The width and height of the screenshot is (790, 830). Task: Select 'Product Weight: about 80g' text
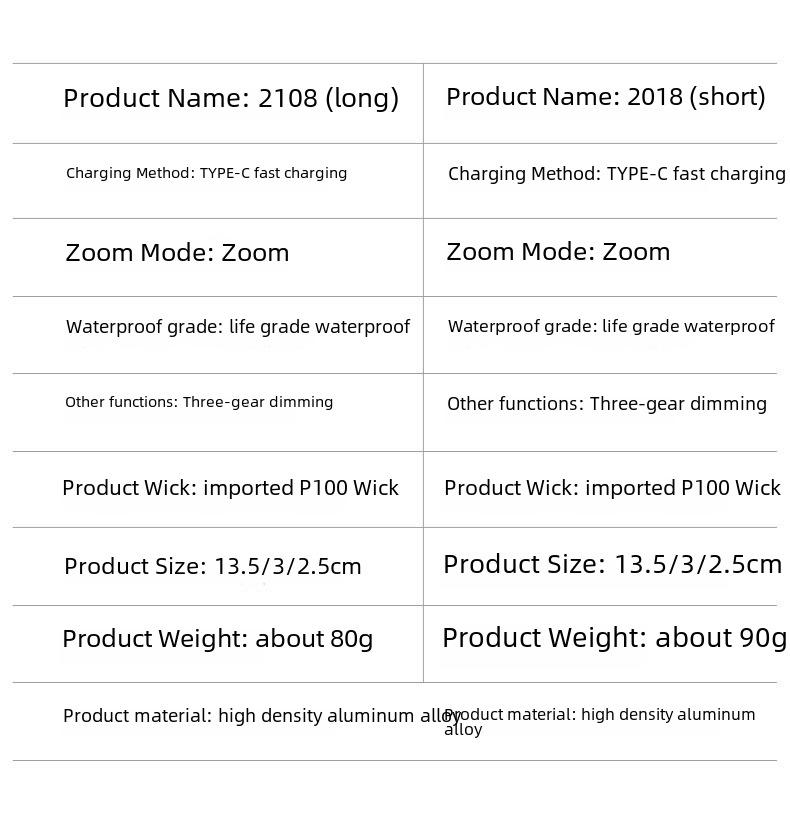218,639
